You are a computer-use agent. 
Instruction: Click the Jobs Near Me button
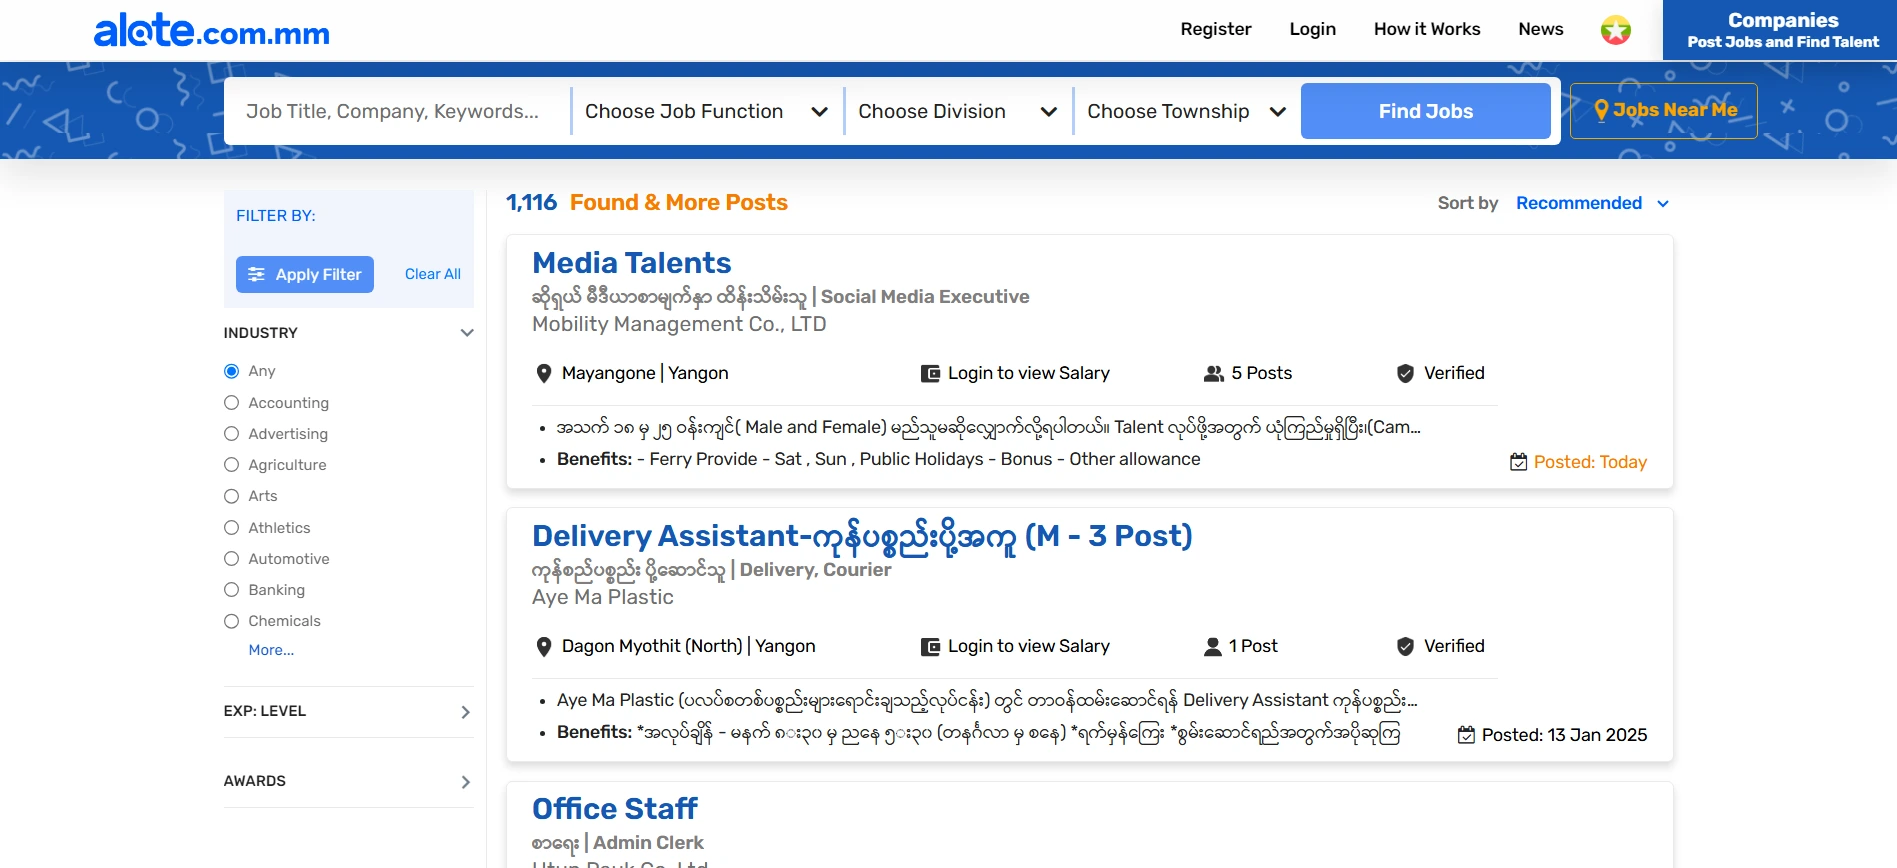[1663, 110]
